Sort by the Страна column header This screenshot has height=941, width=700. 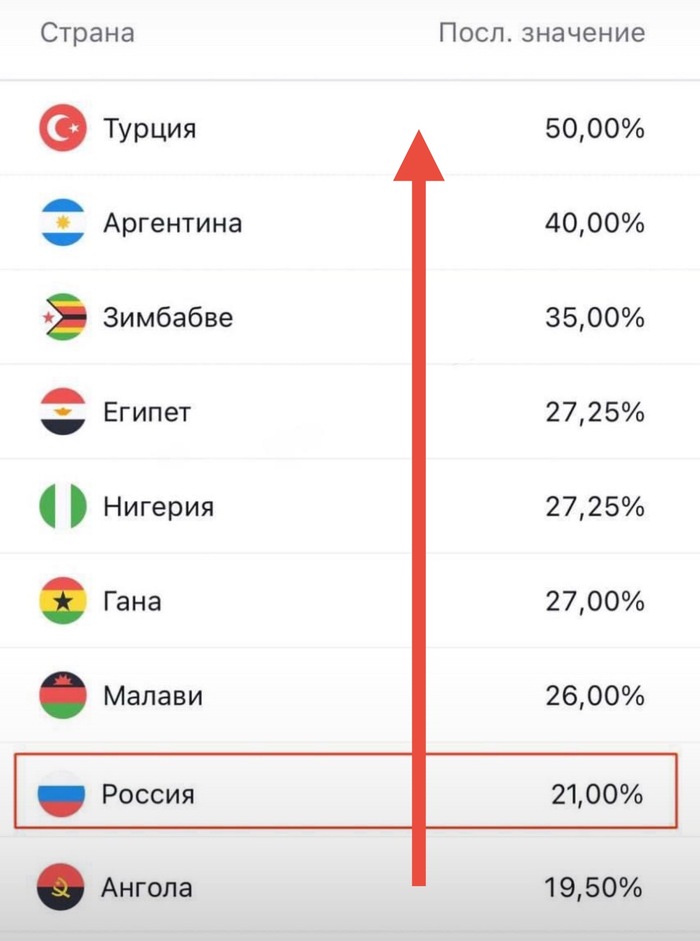(87, 33)
